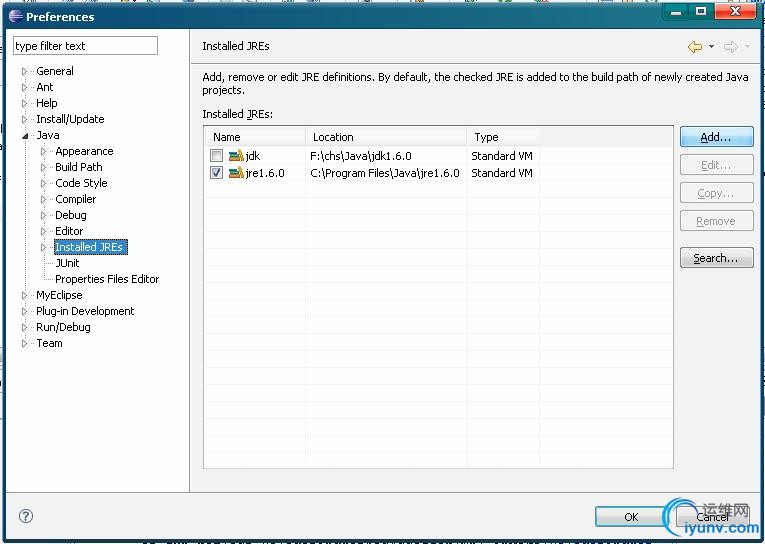This screenshot has width=765, height=544.
Task: Click the jre1.6.0 name in the table
Action: [x=265, y=173]
